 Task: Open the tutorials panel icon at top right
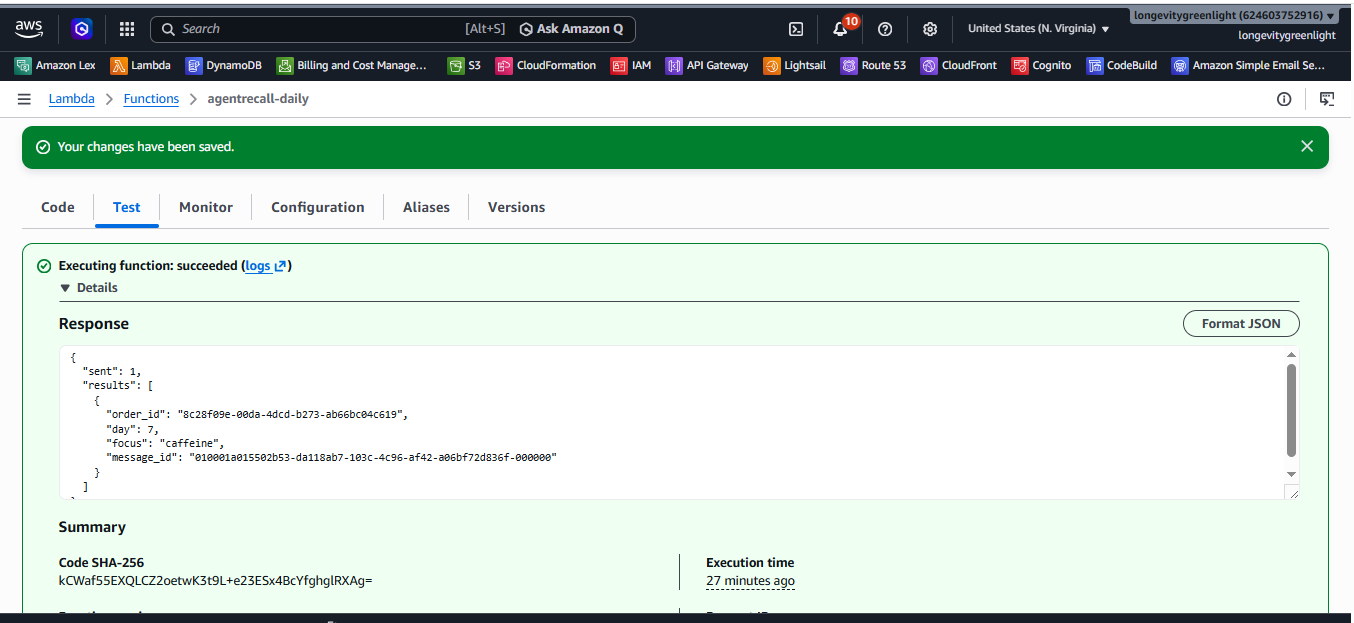[1327, 99]
